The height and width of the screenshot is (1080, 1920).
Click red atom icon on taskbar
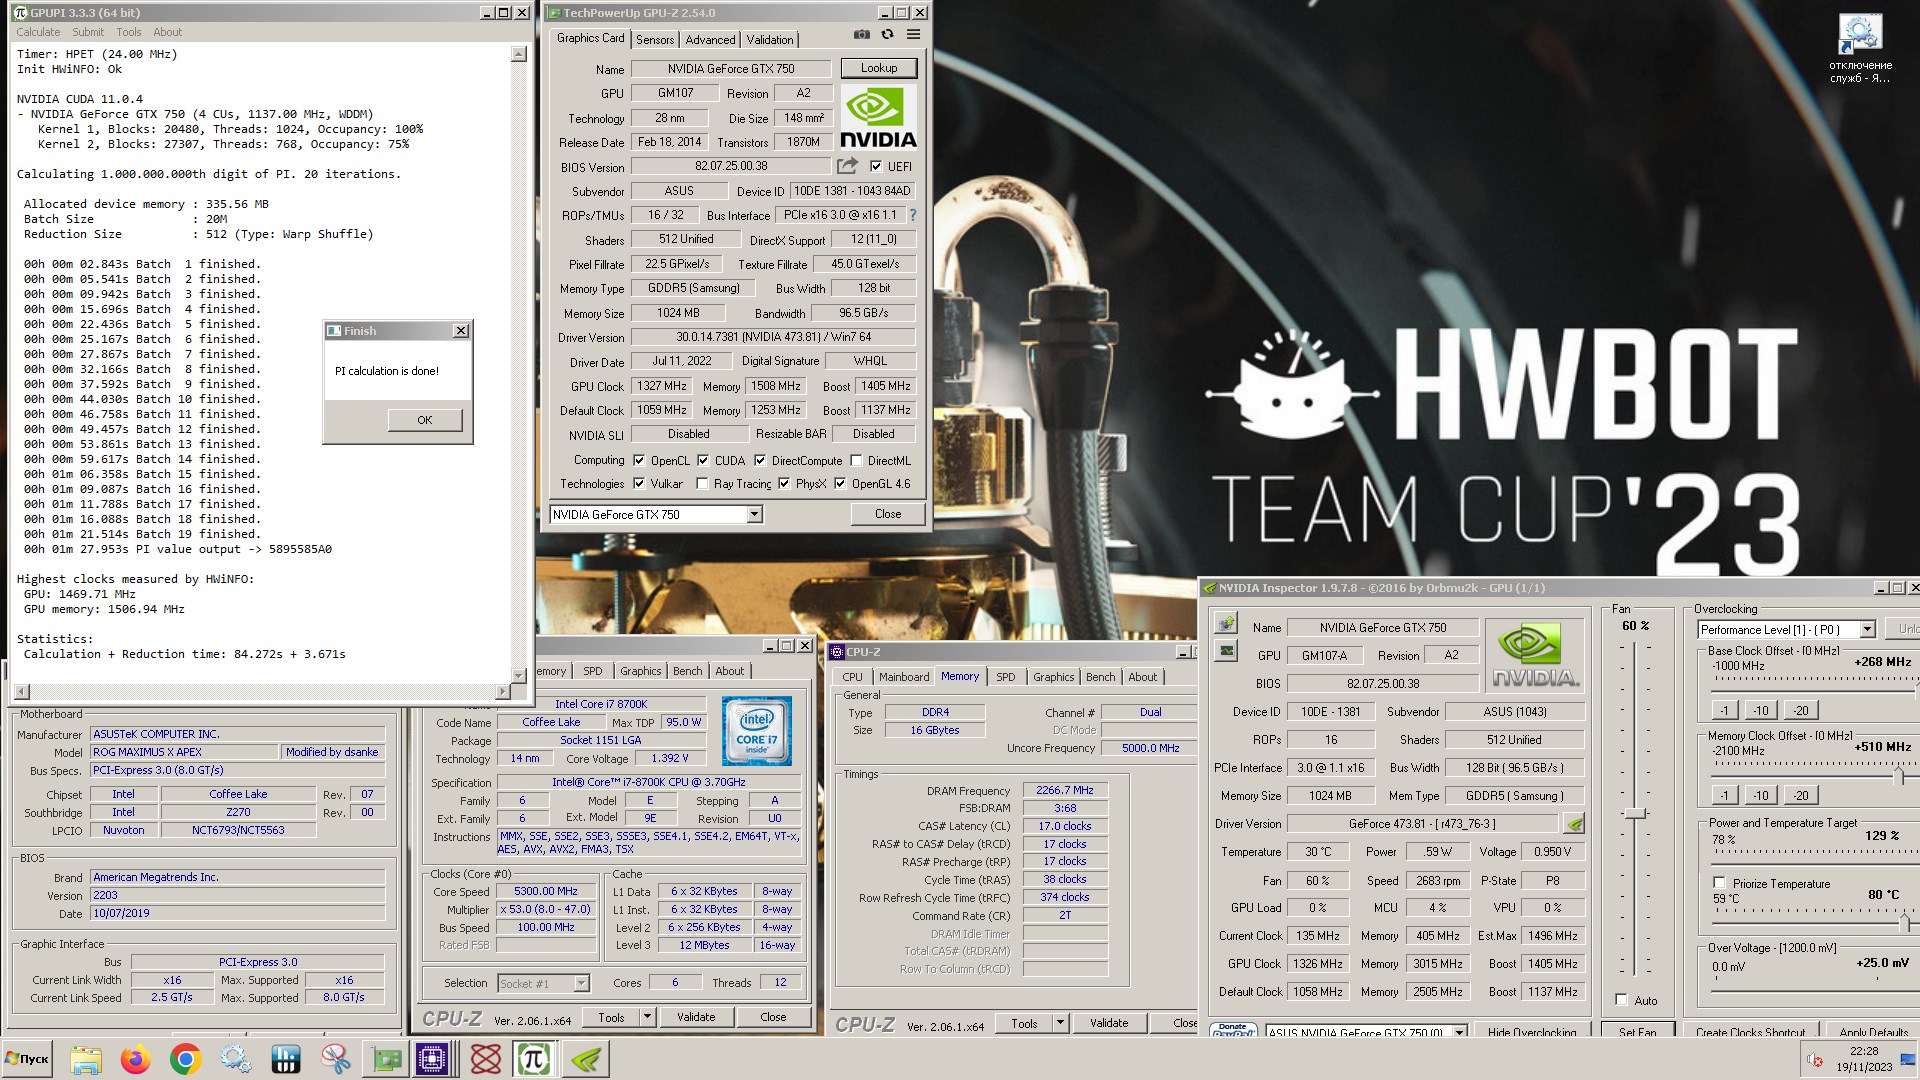(x=486, y=1059)
